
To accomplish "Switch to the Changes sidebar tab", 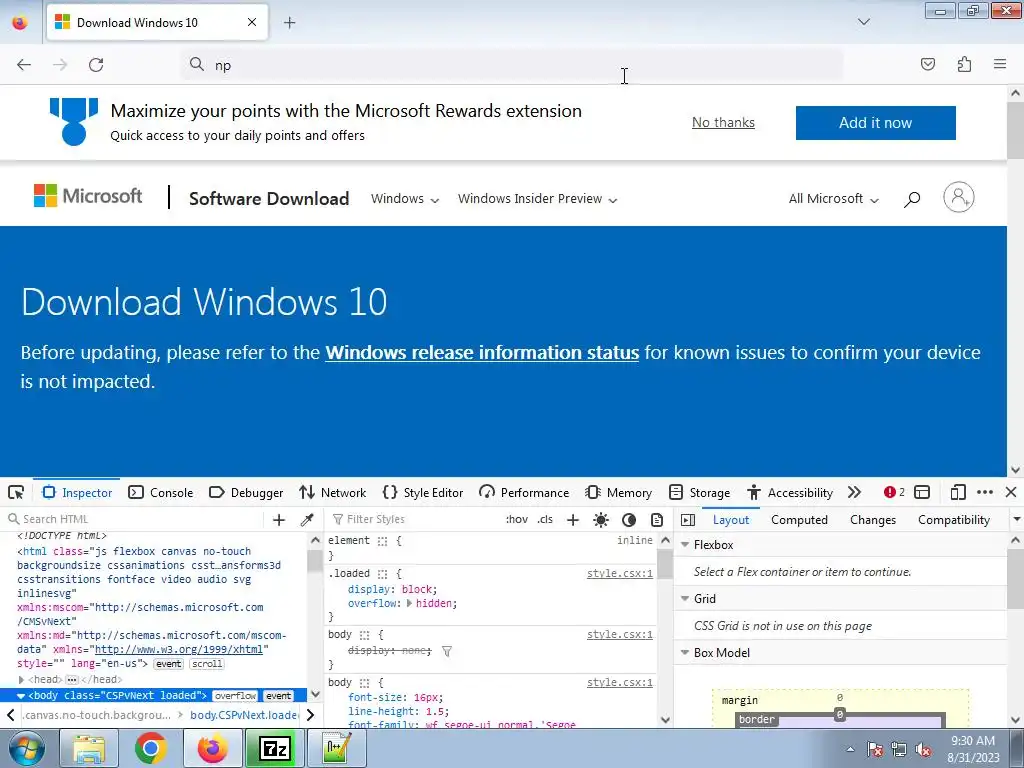I will pyautogui.click(x=873, y=520).
